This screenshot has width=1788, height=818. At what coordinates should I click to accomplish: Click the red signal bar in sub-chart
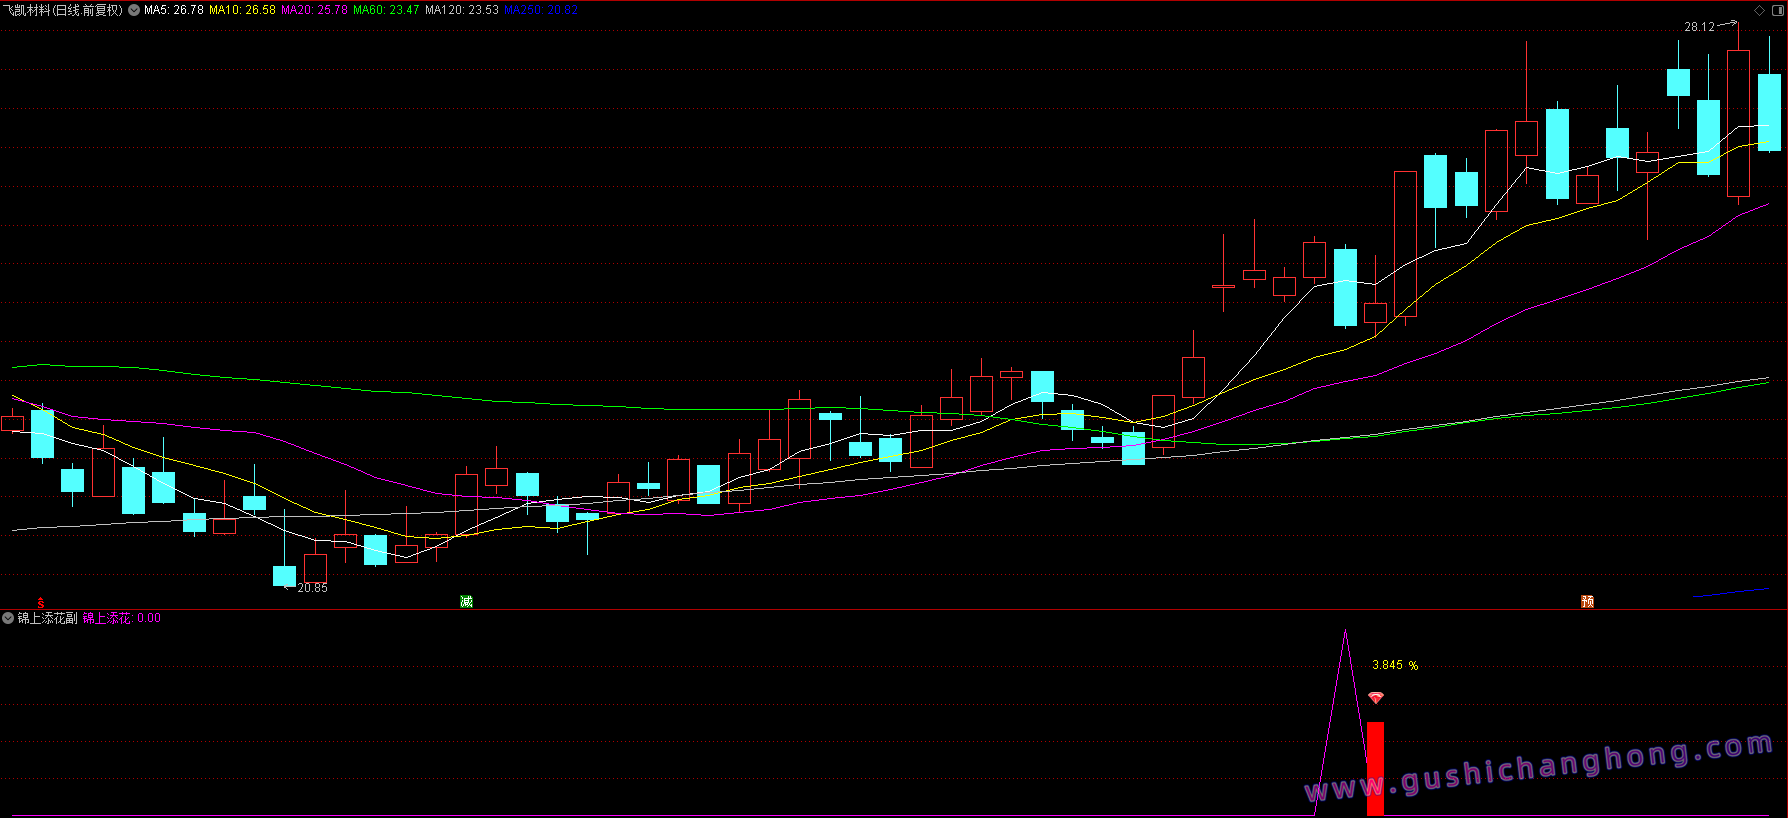tap(1376, 767)
